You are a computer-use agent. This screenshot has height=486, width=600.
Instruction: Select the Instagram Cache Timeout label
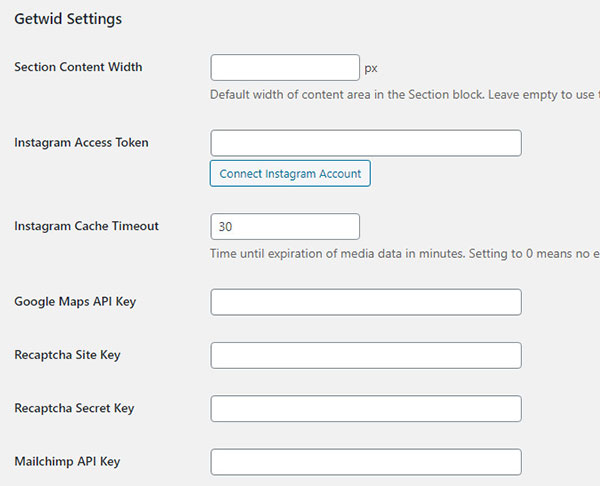click(86, 226)
